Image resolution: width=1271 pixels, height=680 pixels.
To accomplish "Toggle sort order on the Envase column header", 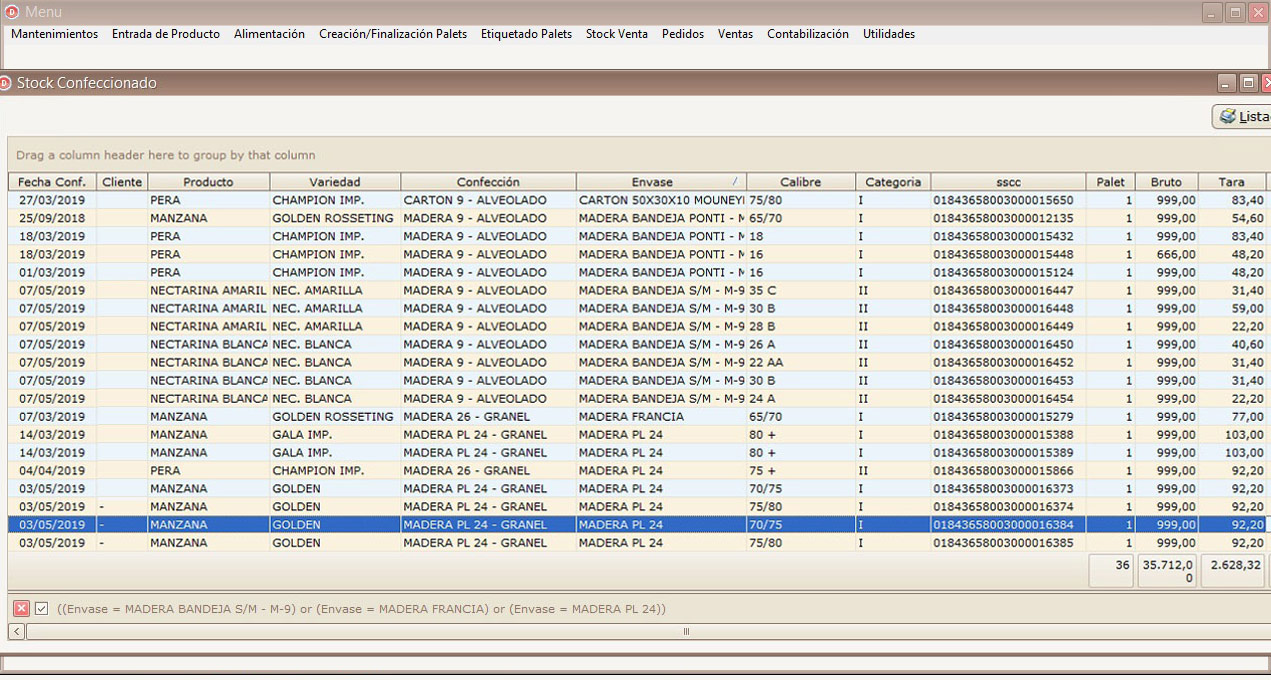I will 661,182.
